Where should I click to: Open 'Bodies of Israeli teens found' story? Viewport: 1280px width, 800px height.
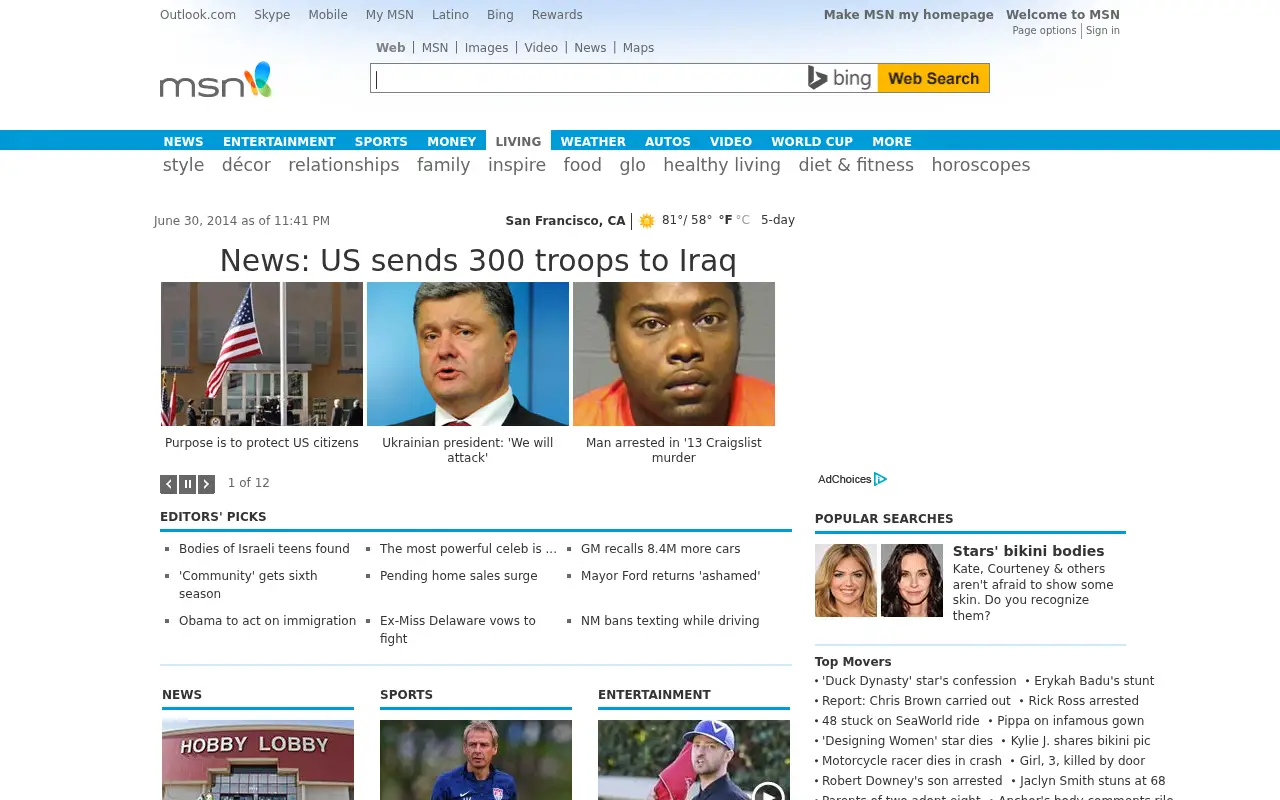tap(264, 549)
